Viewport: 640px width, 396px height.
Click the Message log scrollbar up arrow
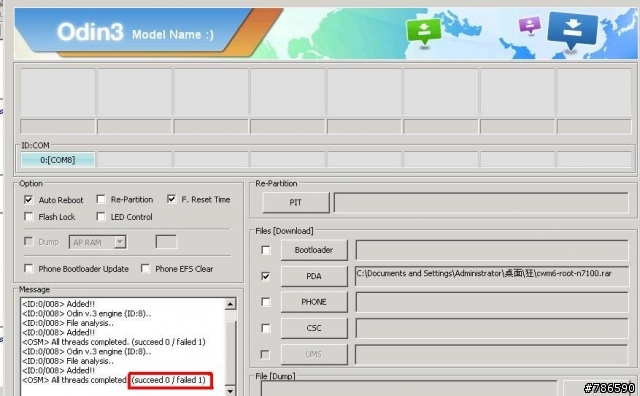click(230, 304)
